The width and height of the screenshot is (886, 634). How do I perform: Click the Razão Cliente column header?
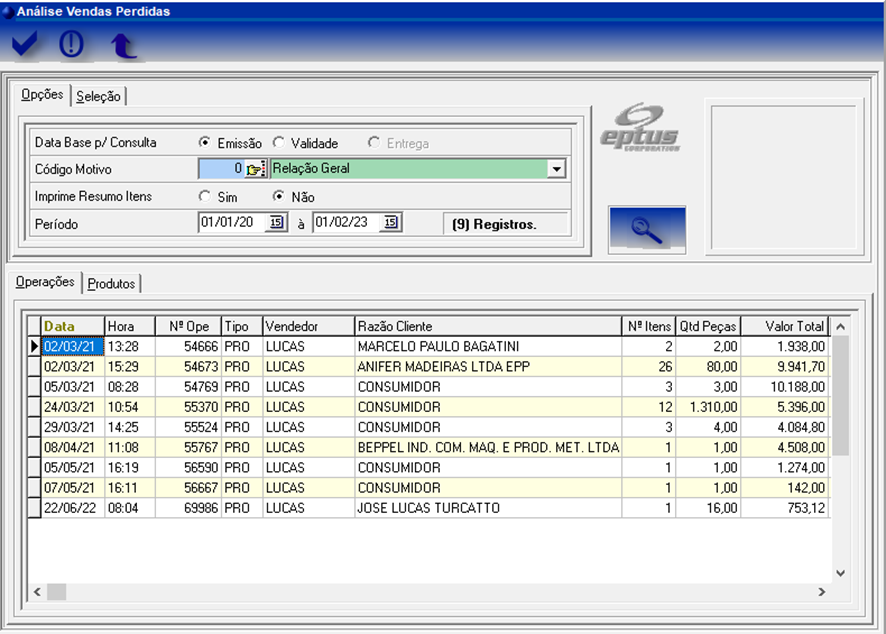pos(487,326)
